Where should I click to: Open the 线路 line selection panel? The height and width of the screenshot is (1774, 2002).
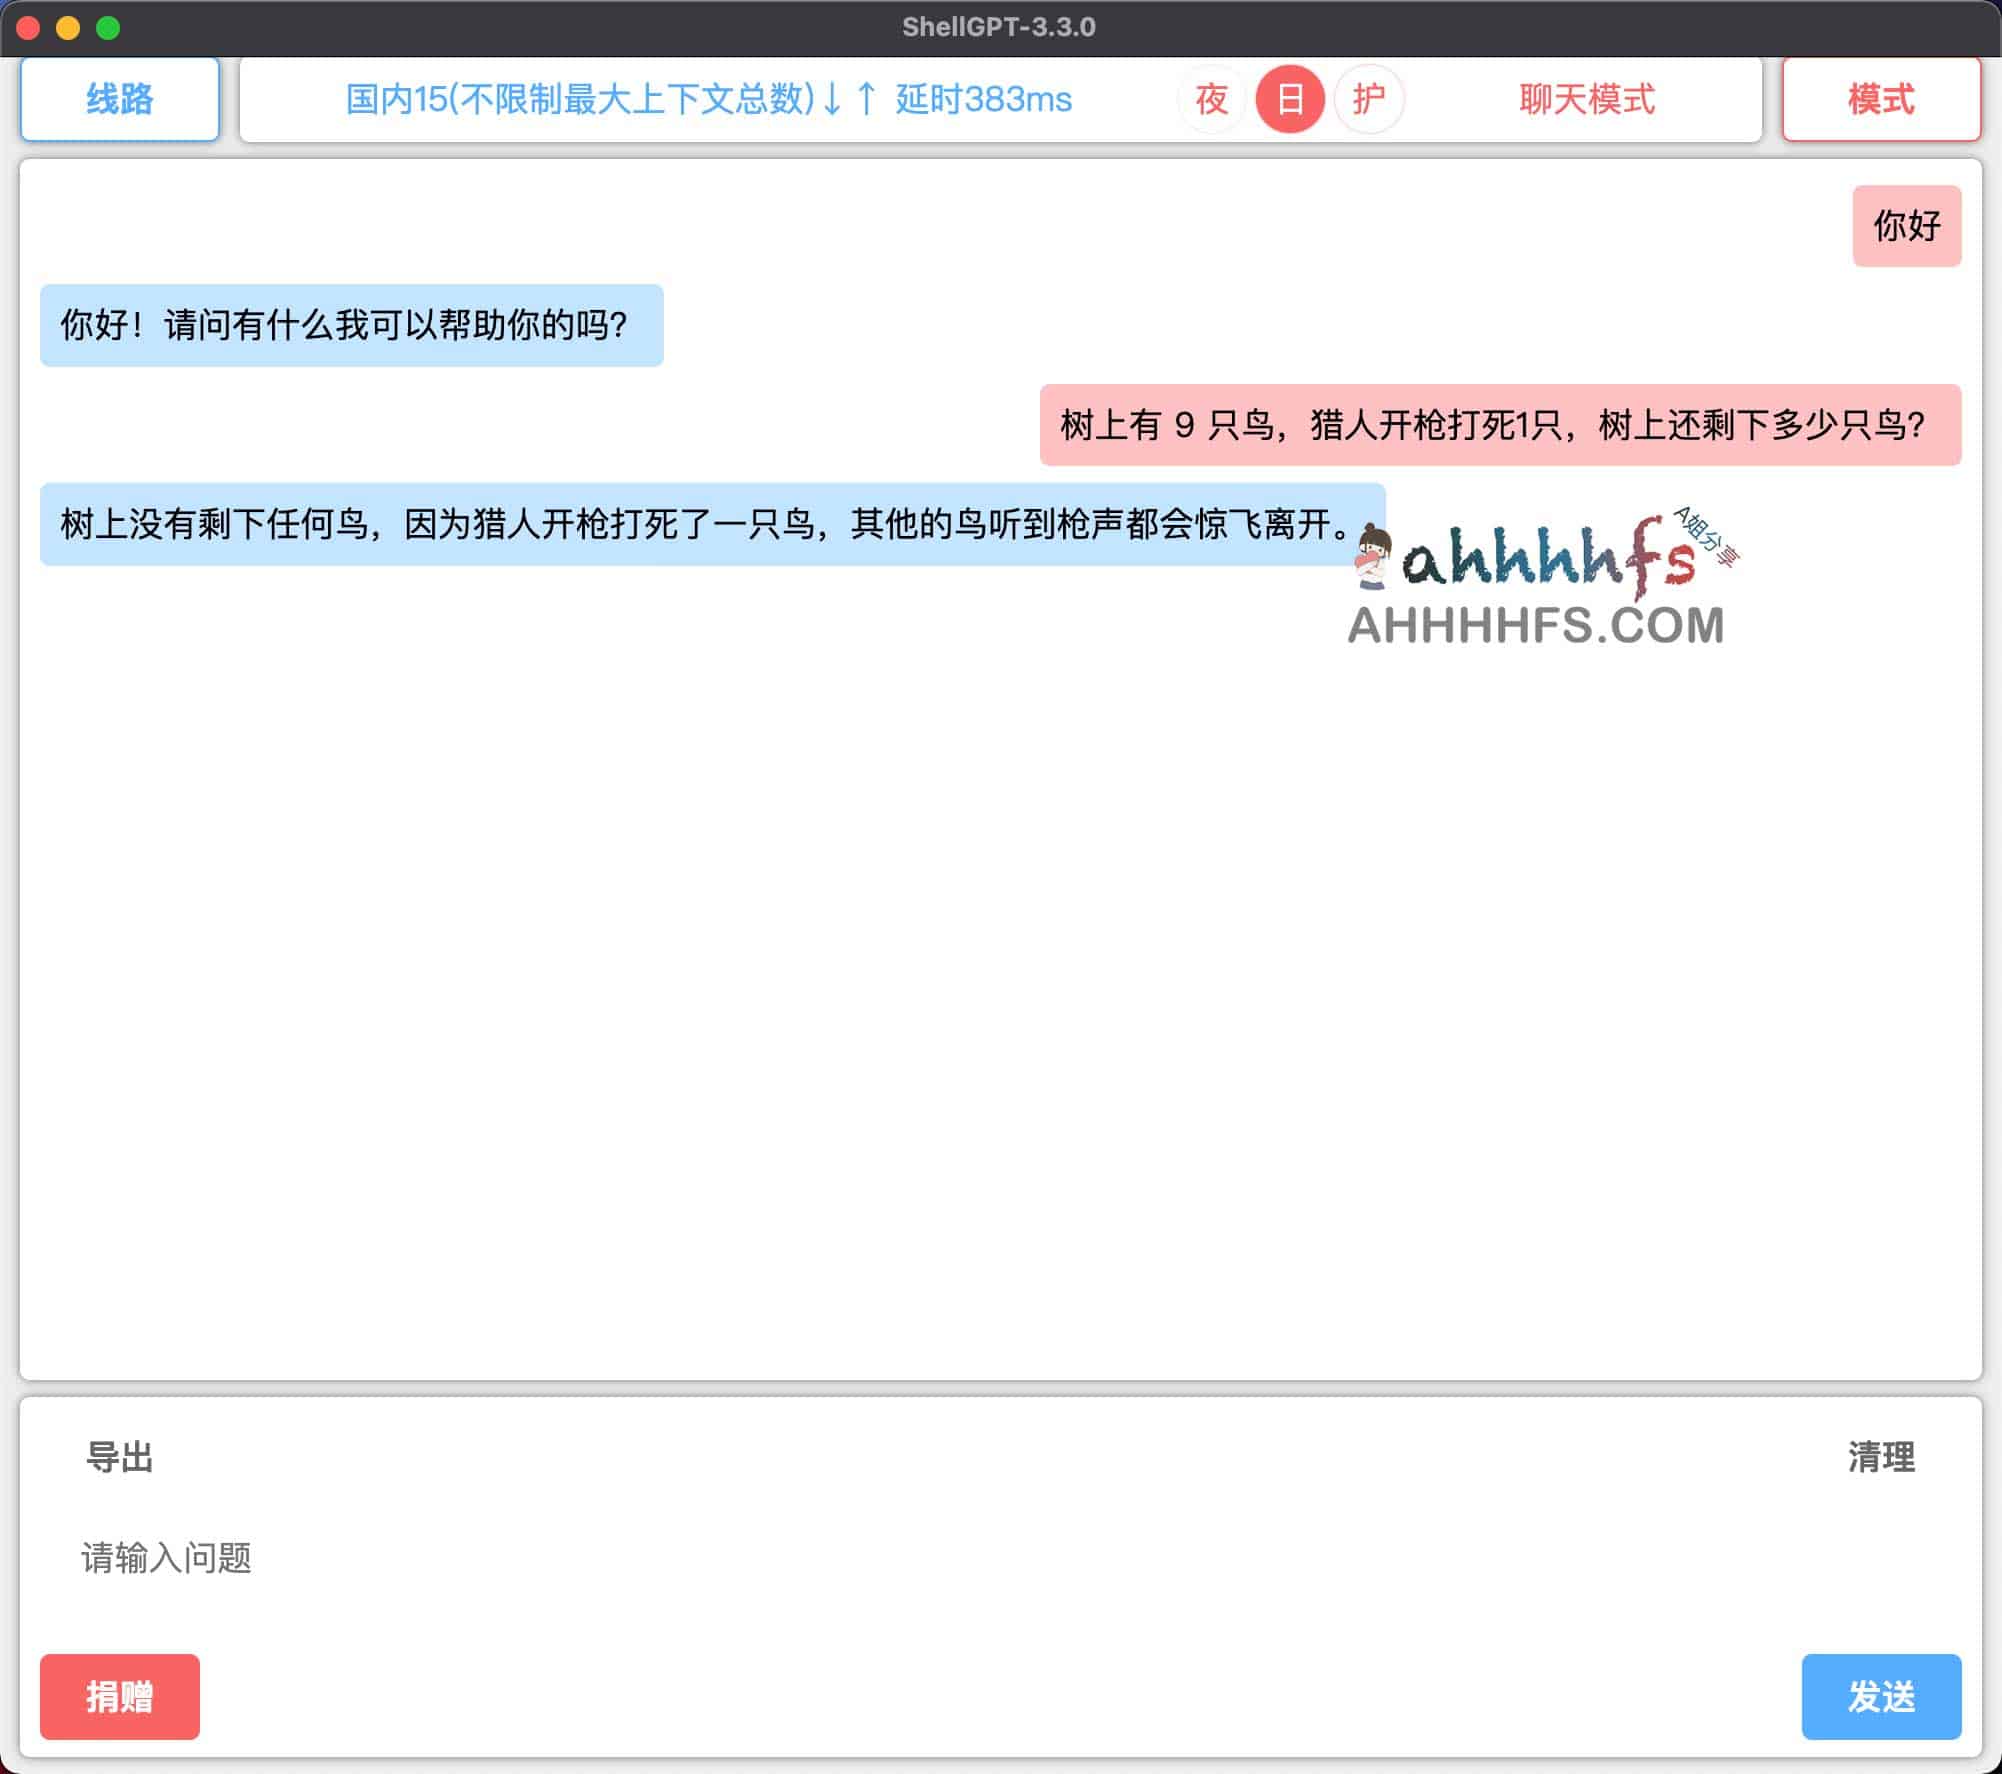(x=118, y=99)
